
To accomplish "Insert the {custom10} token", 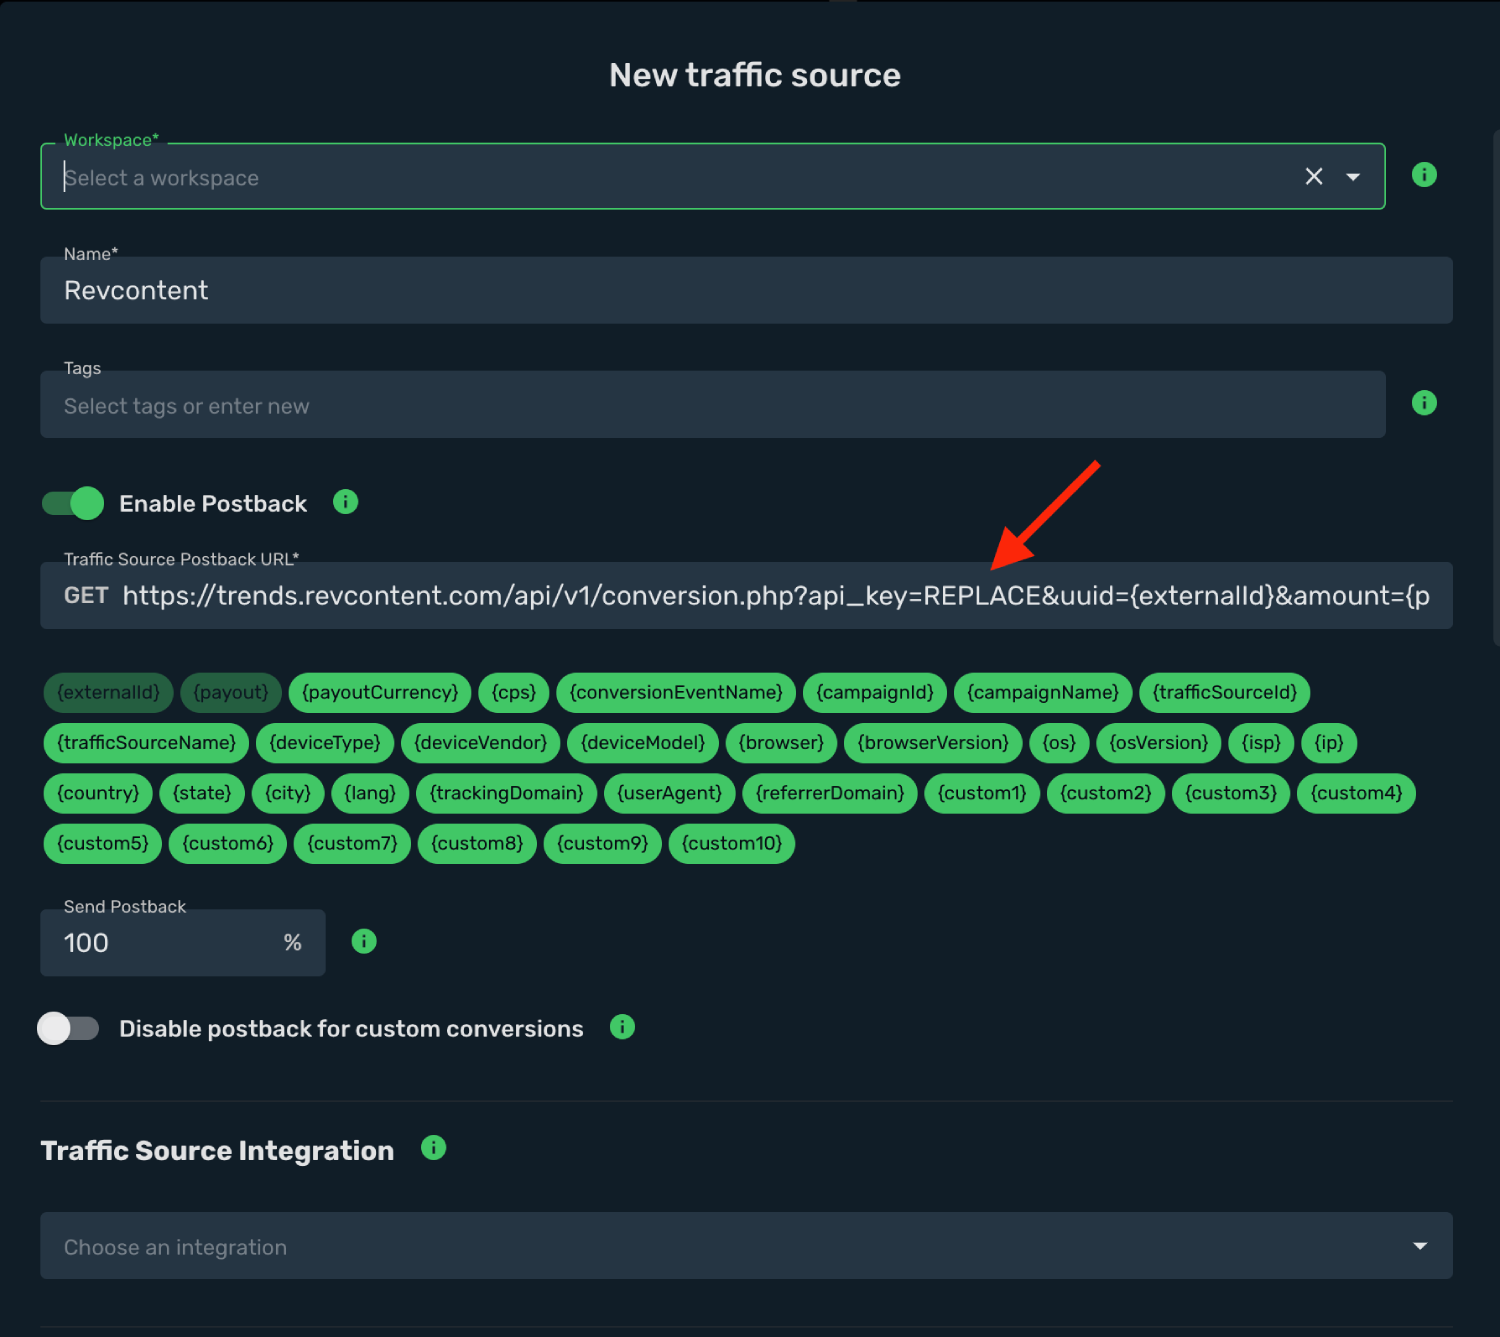I will click(732, 843).
